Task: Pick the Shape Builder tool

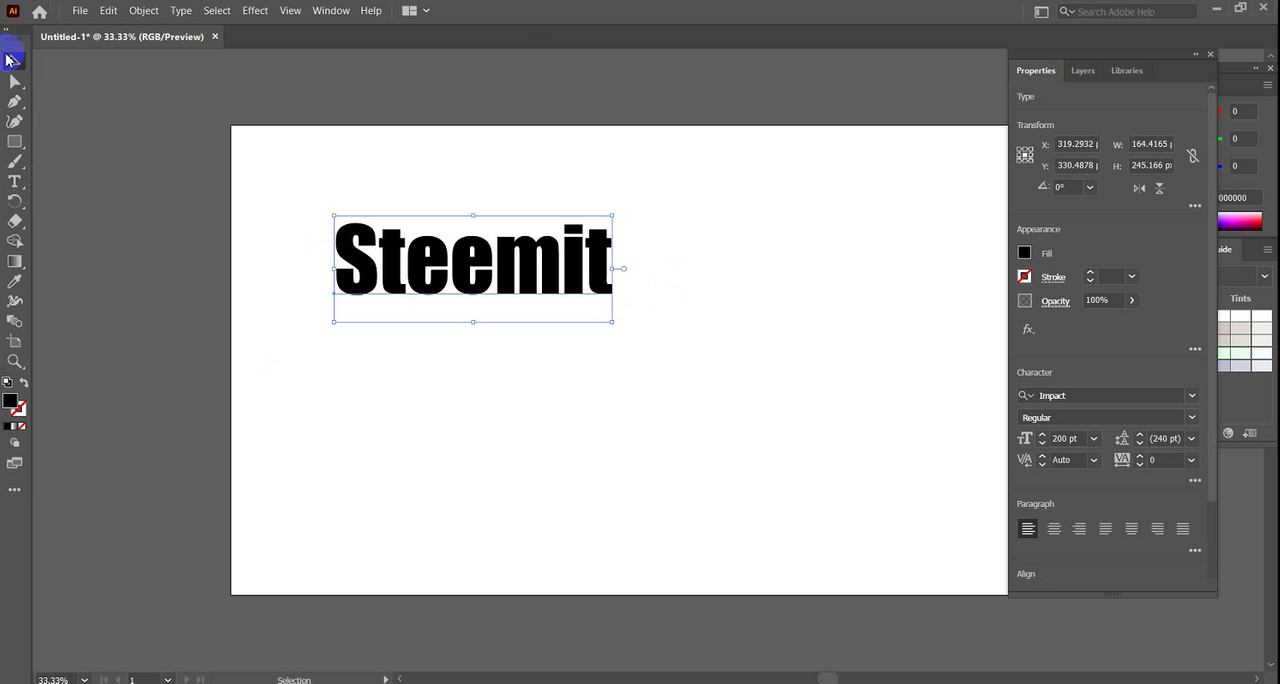Action: coord(14,241)
